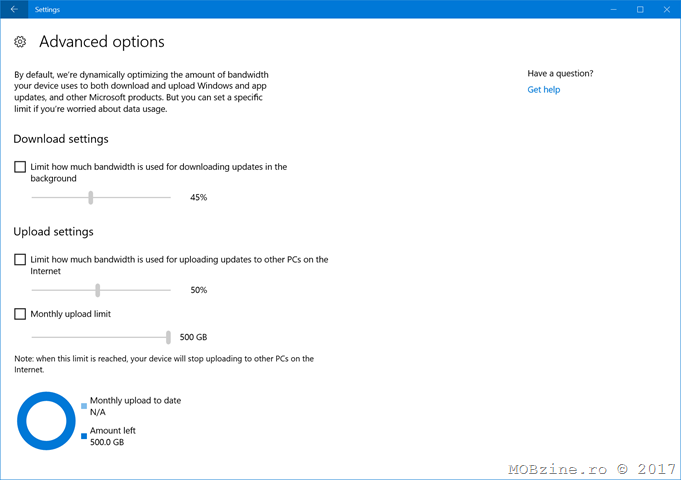Click the Upload settings section heading

coord(54,232)
